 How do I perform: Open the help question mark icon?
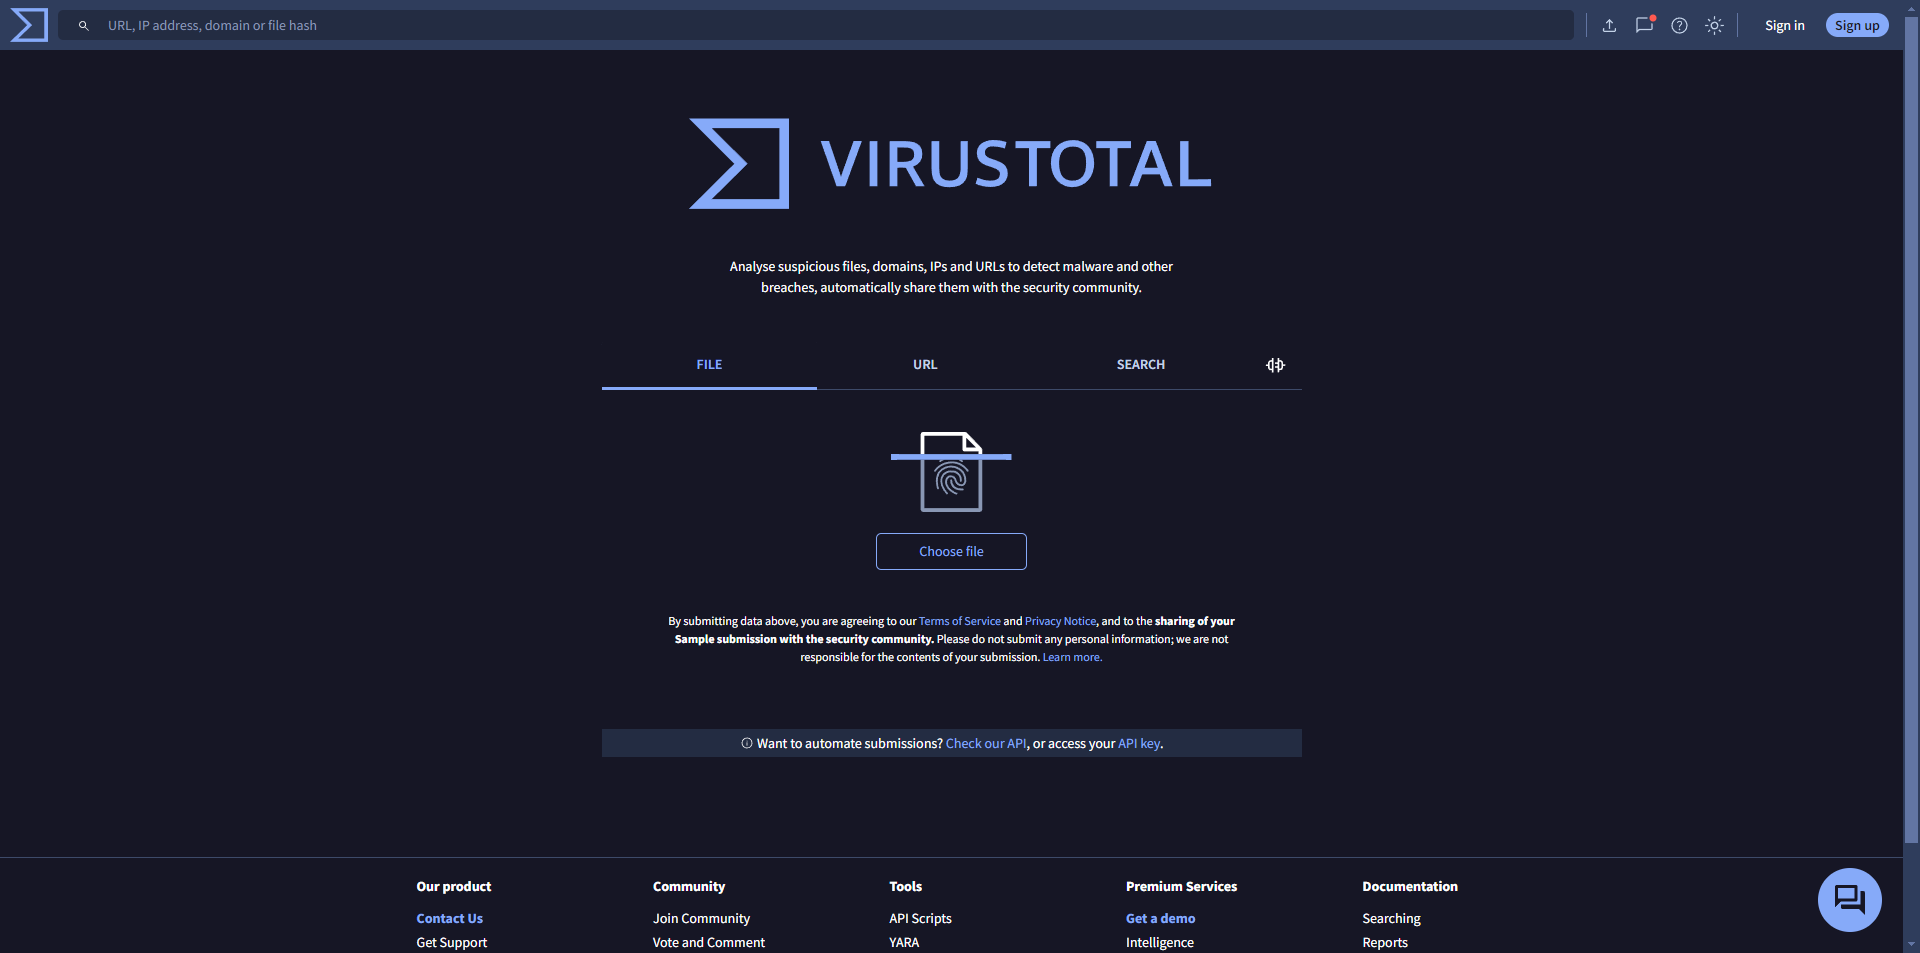pyautogui.click(x=1679, y=26)
